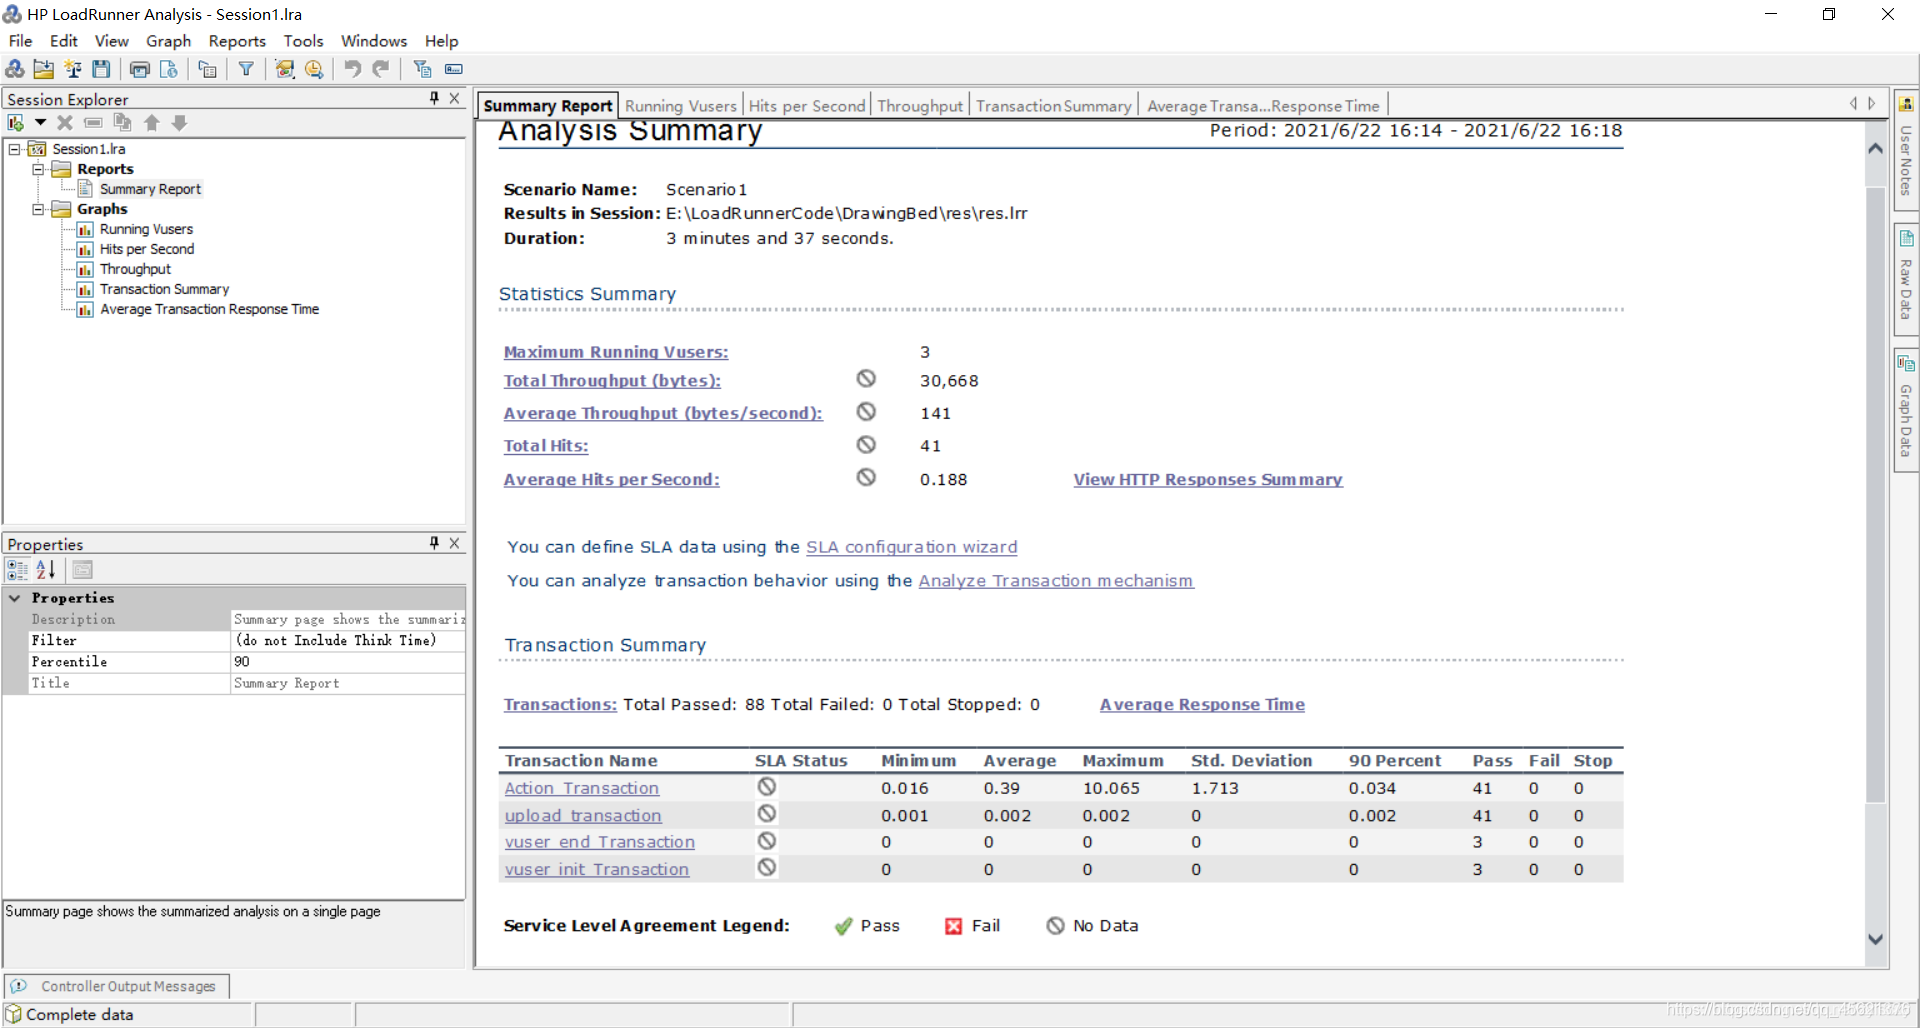
Task: Open the Reports menu
Action: tap(237, 41)
